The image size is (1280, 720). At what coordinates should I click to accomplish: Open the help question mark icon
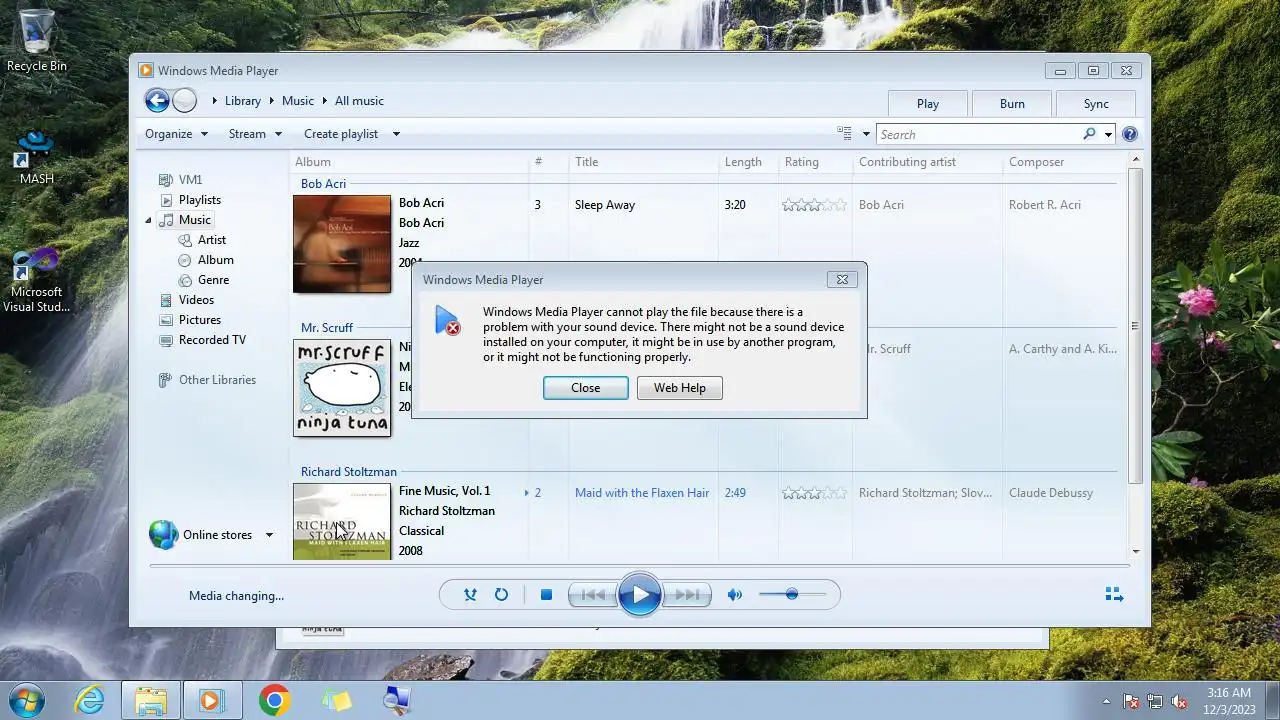(x=1130, y=134)
